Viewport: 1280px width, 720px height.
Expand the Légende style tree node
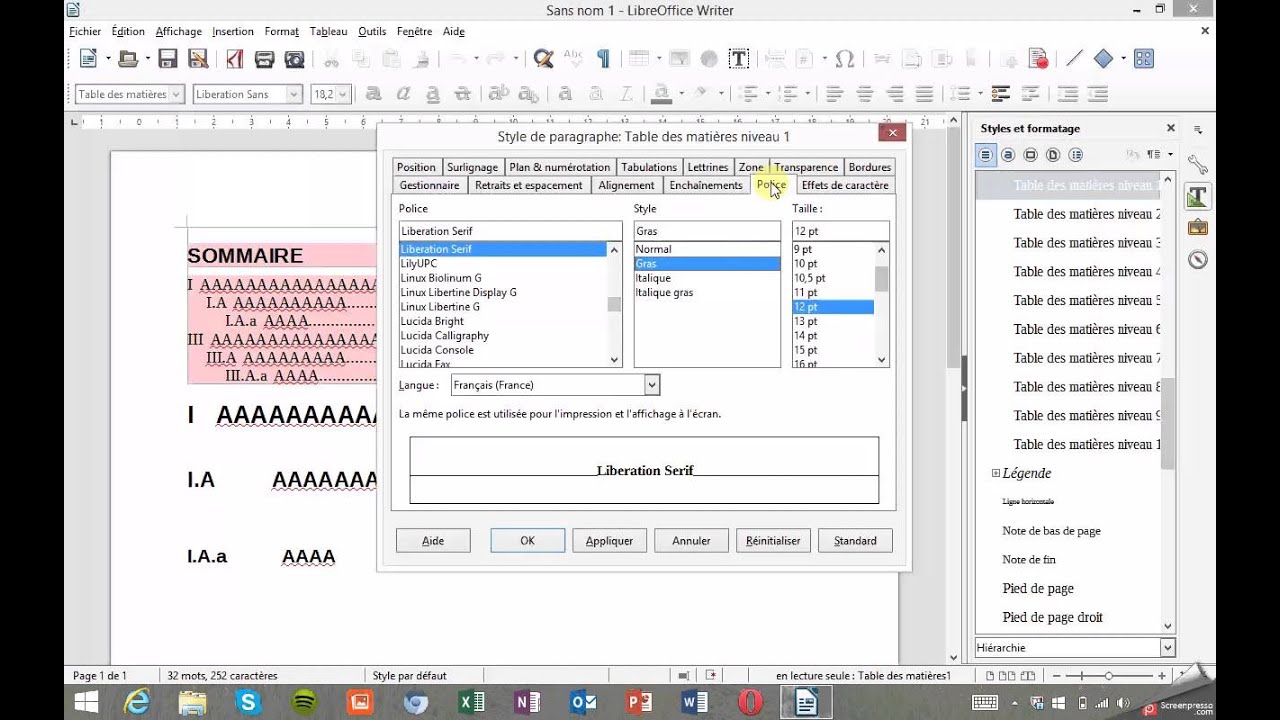click(996, 473)
